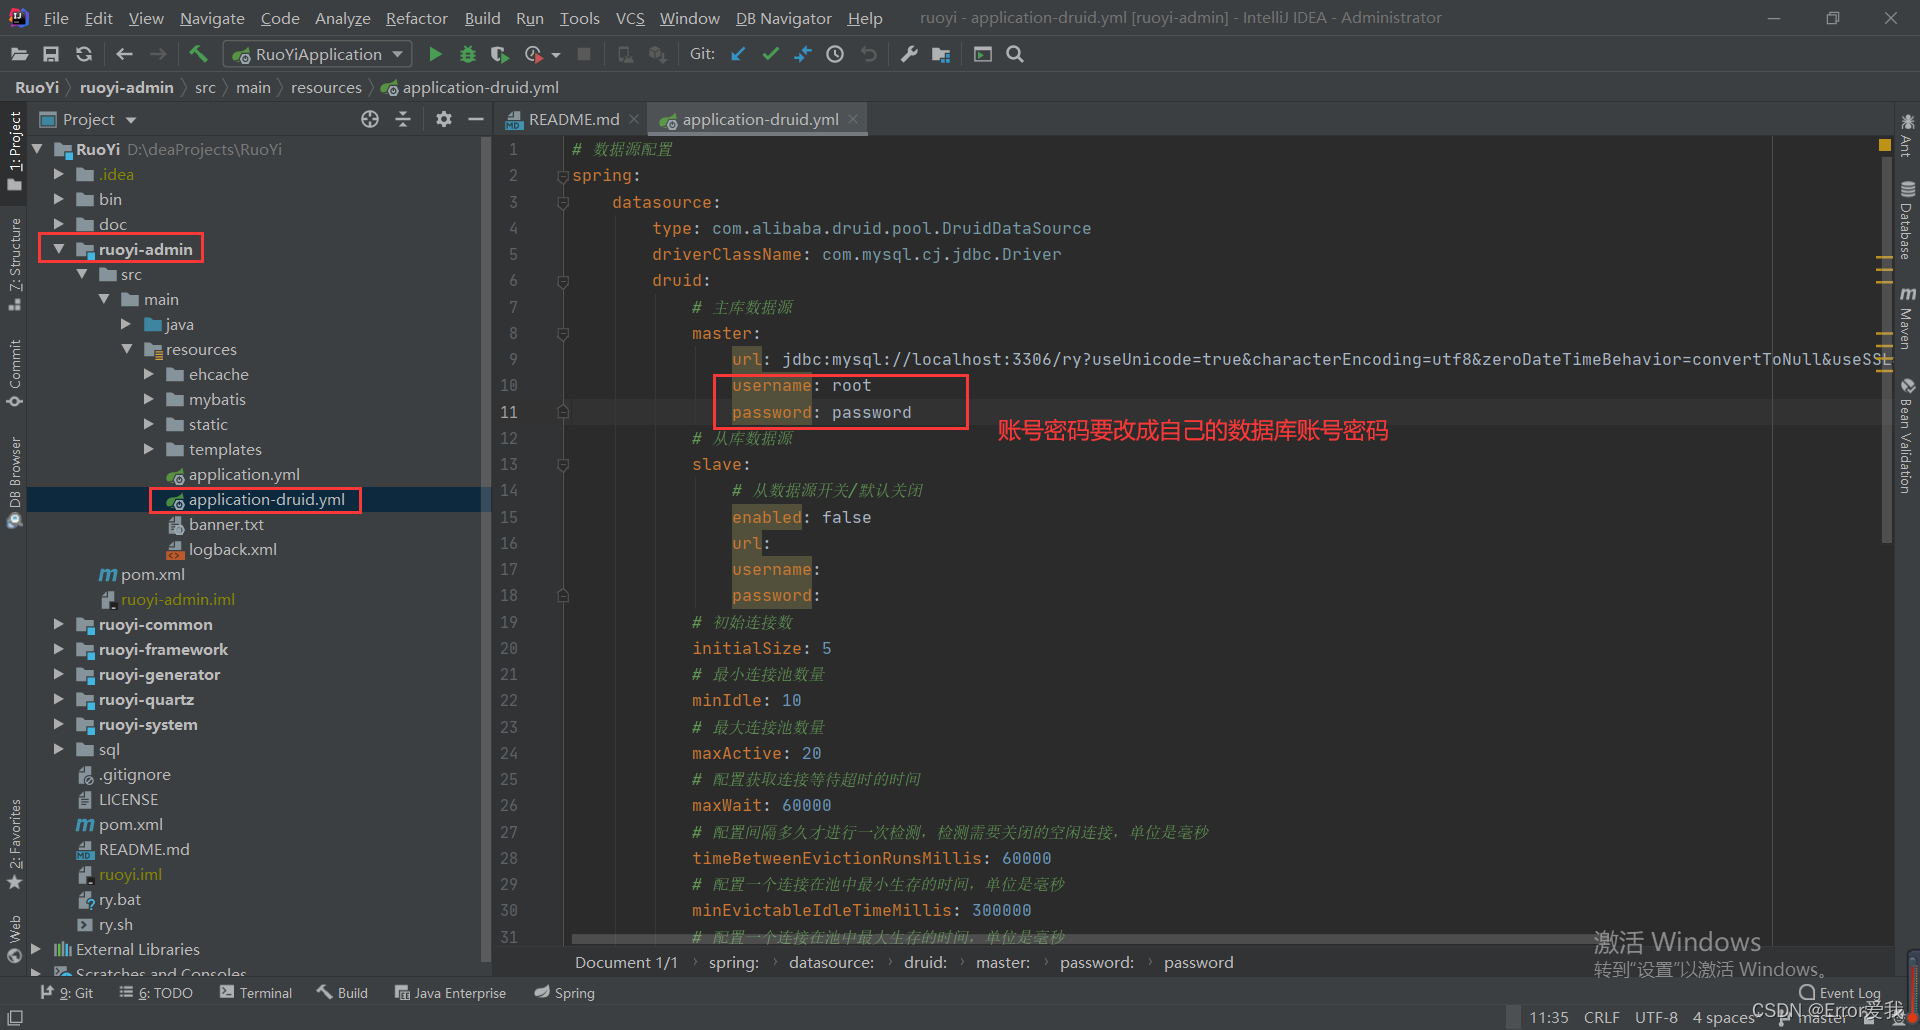The height and width of the screenshot is (1030, 1920).
Task: Open the Commit tool window
Action: click(x=14, y=372)
